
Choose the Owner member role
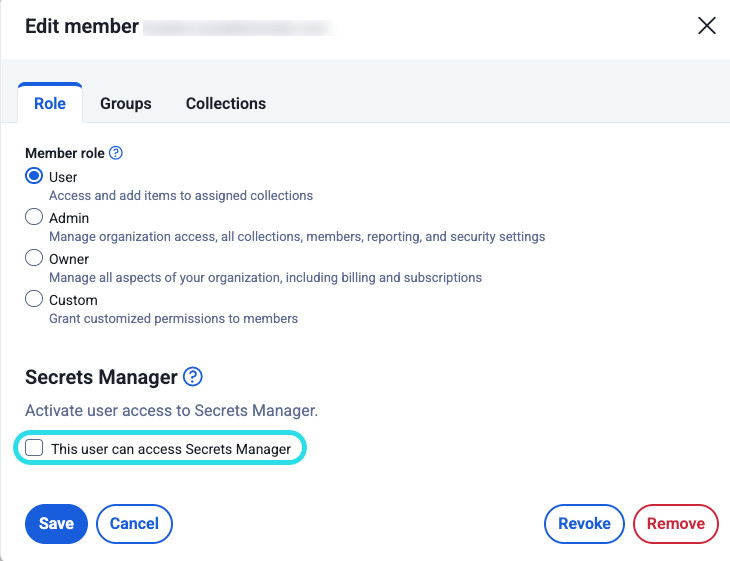point(34,258)
